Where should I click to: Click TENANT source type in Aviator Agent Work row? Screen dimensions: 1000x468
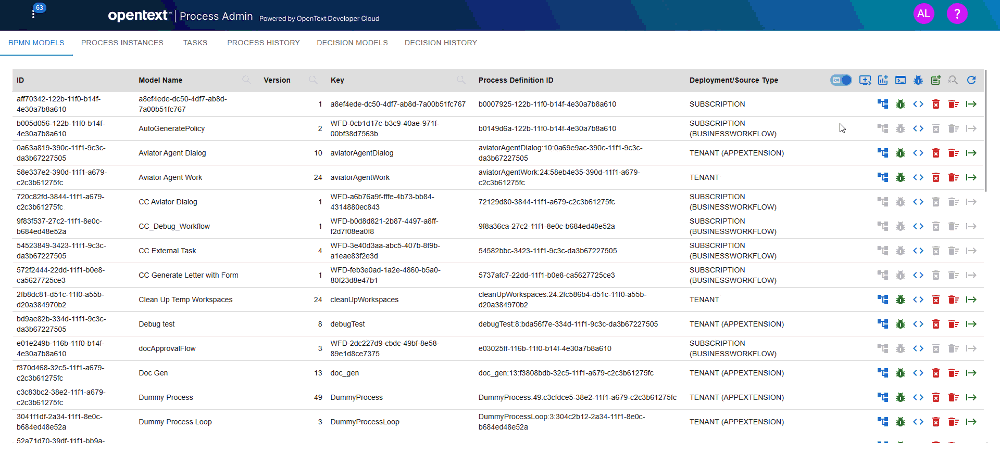[x=704, y=177]
